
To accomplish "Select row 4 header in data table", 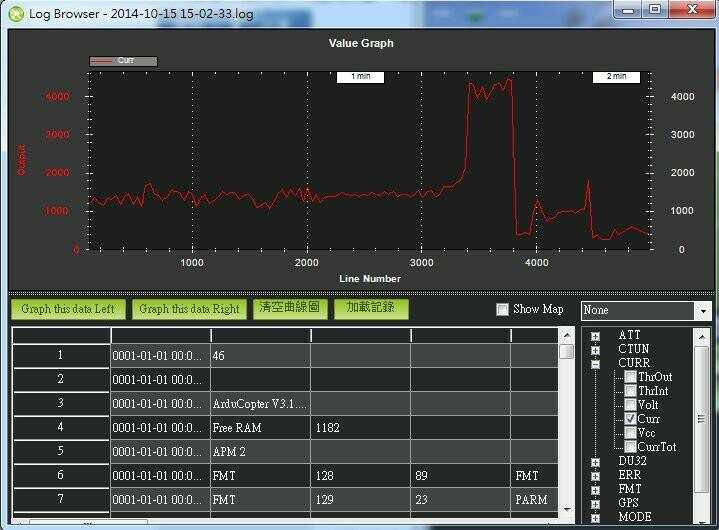I will coord(60,427).
